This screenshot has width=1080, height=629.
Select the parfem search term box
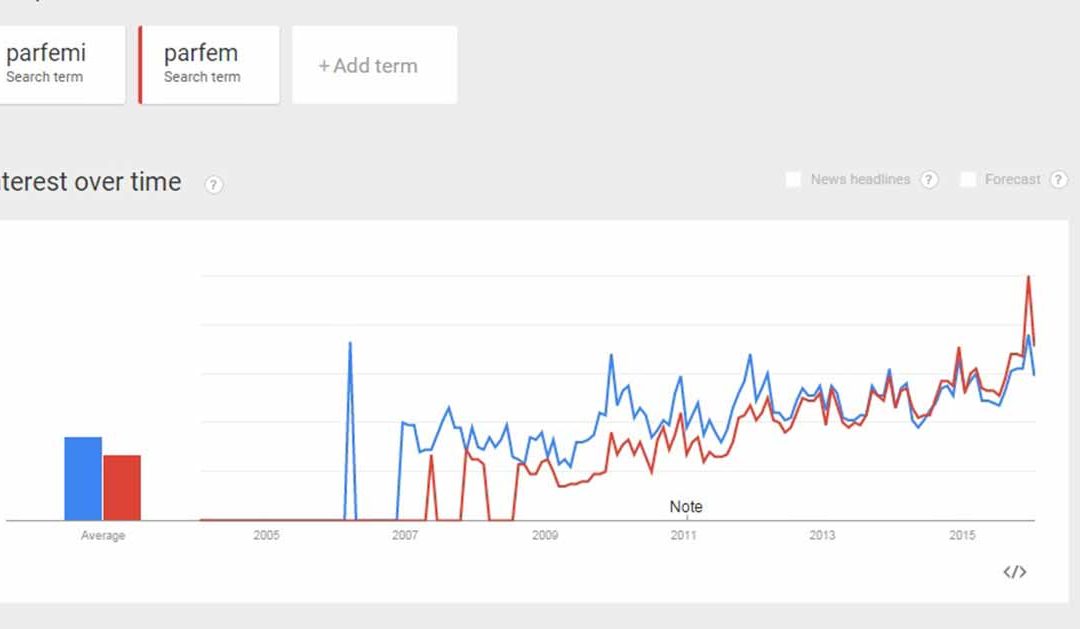(209, 65)
